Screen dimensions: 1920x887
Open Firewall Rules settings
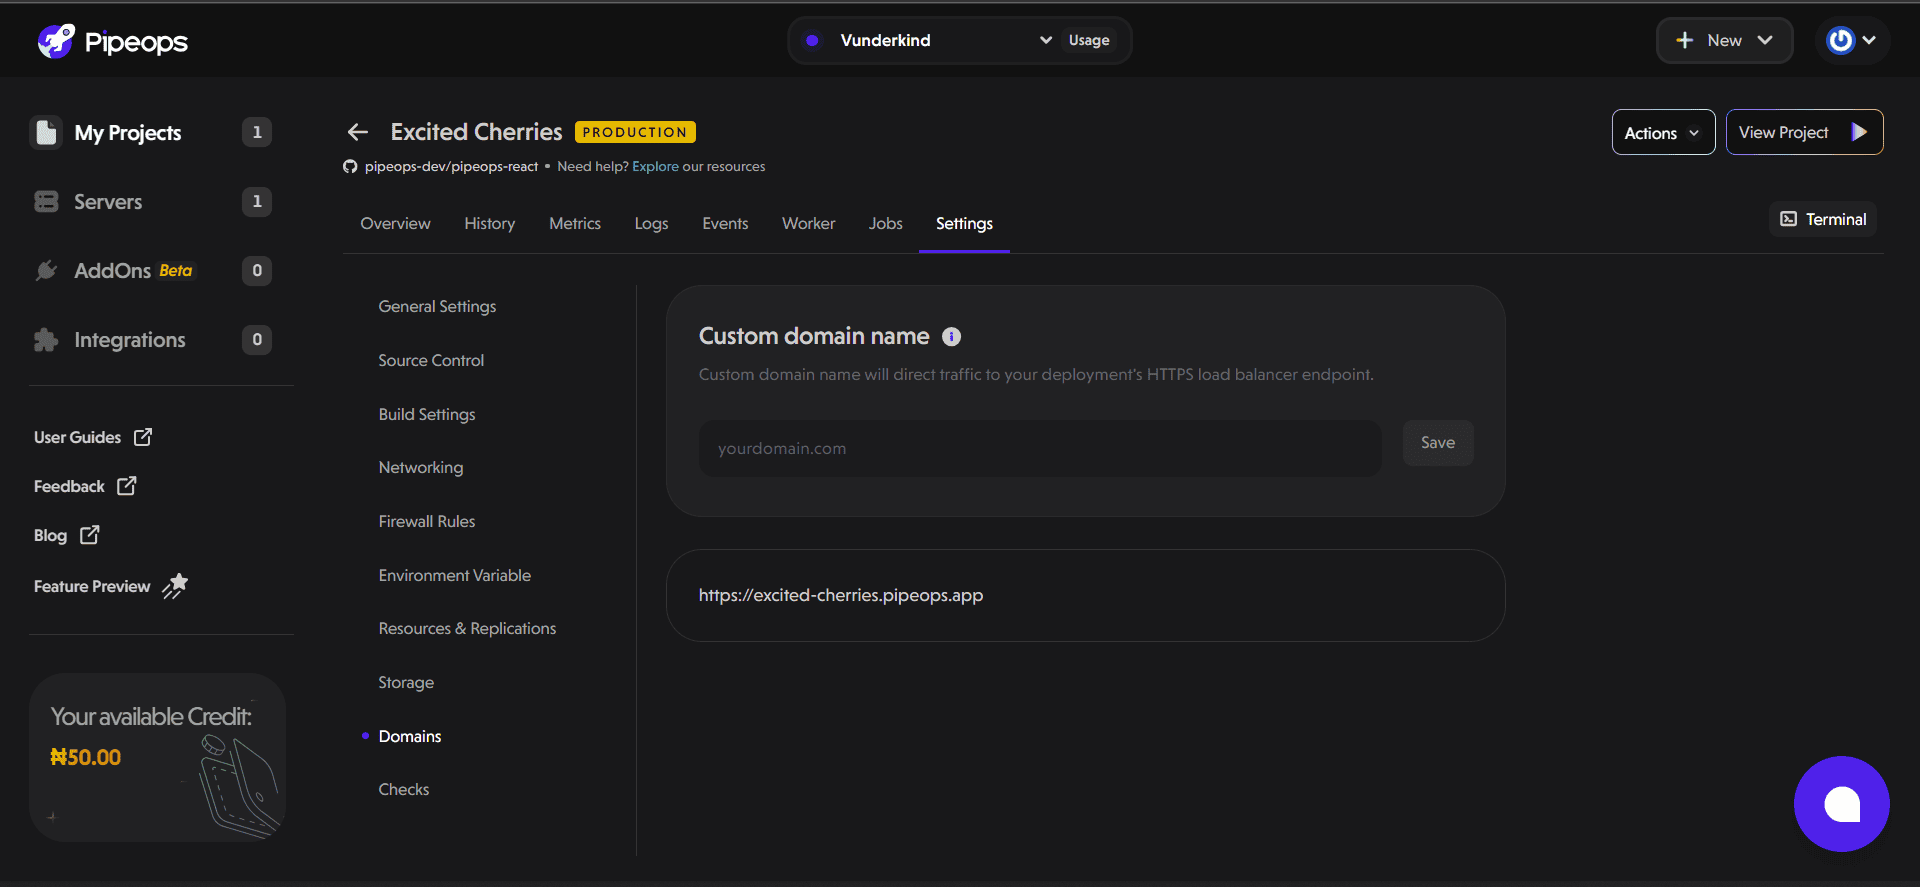click(427, 521)
